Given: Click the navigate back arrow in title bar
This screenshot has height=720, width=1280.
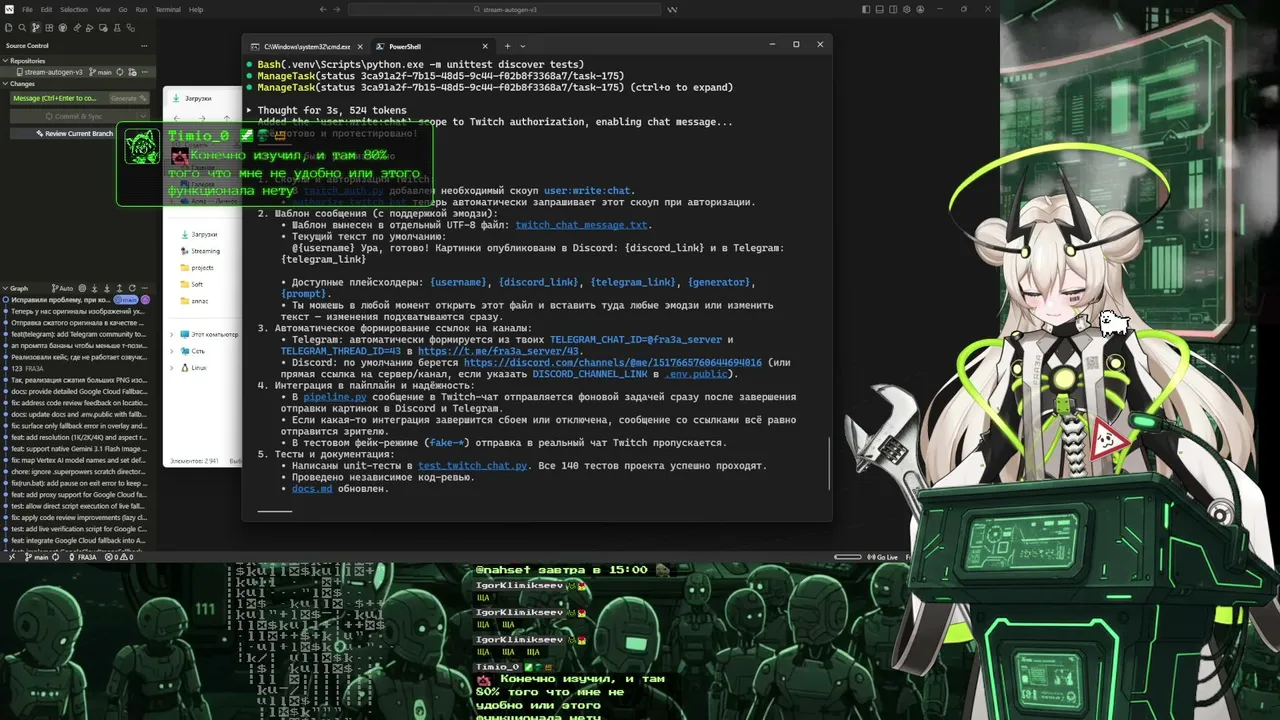Looking at the screenshot, I should point(323,9).
